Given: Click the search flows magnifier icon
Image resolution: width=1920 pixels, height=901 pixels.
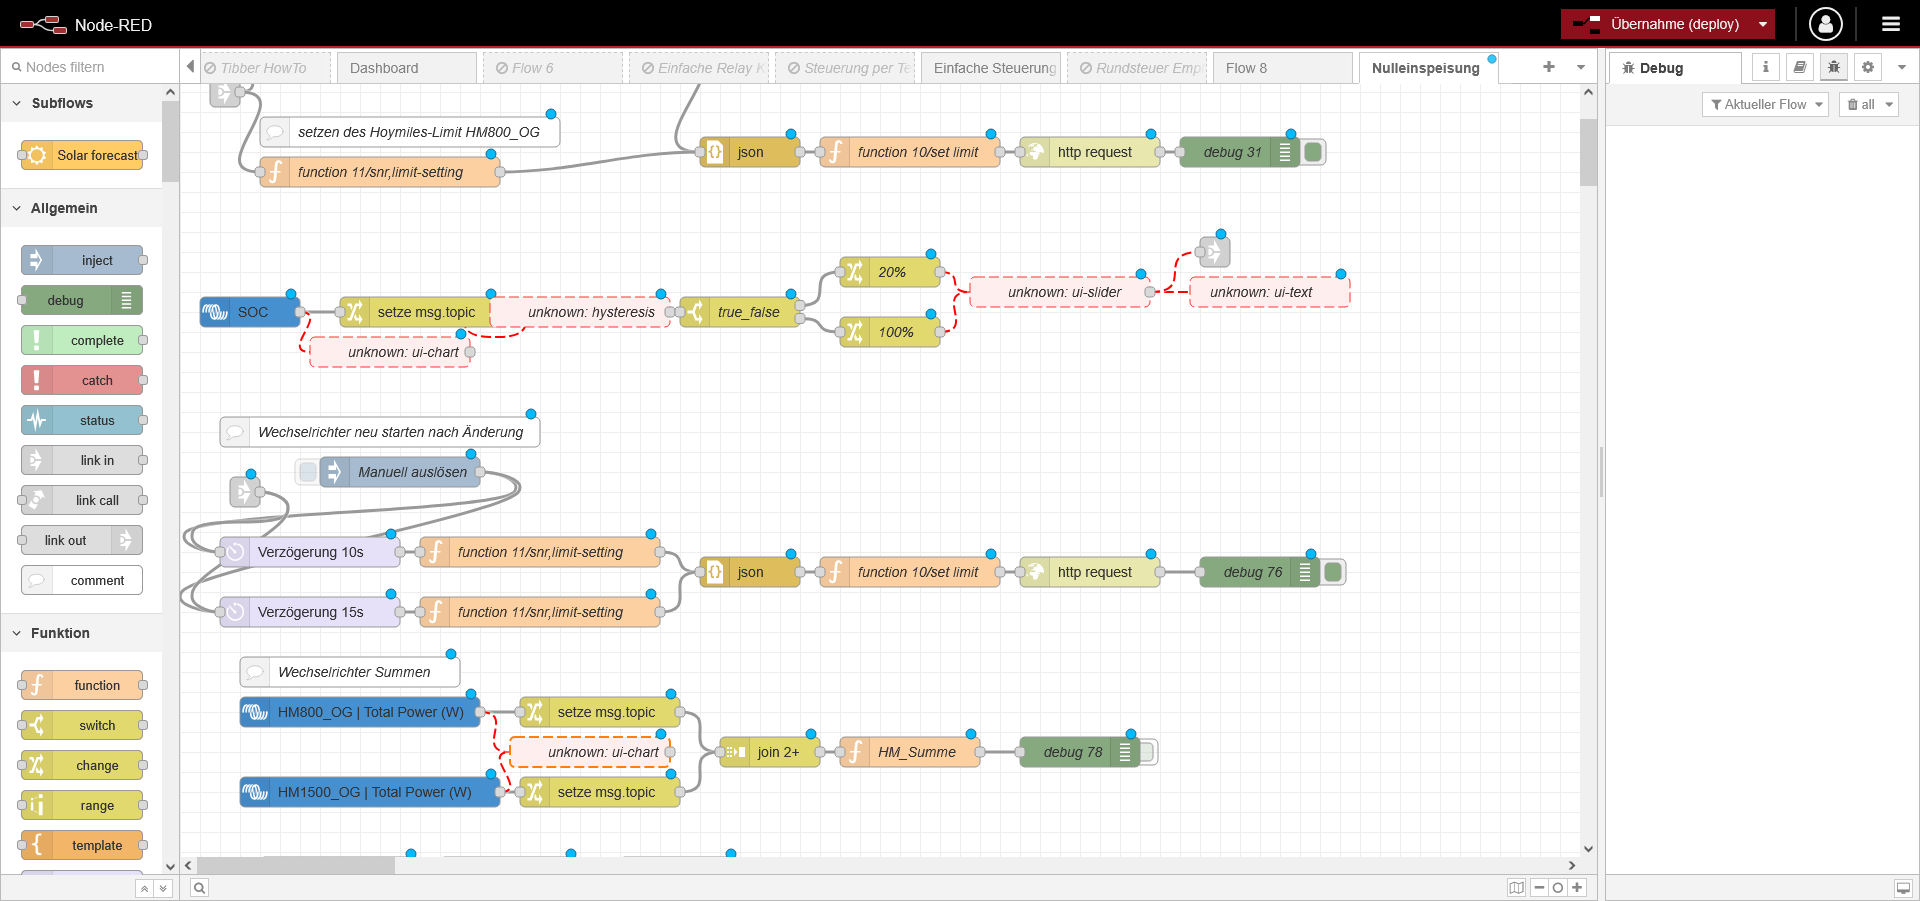Looking at the screenshot, I should 199,888.
